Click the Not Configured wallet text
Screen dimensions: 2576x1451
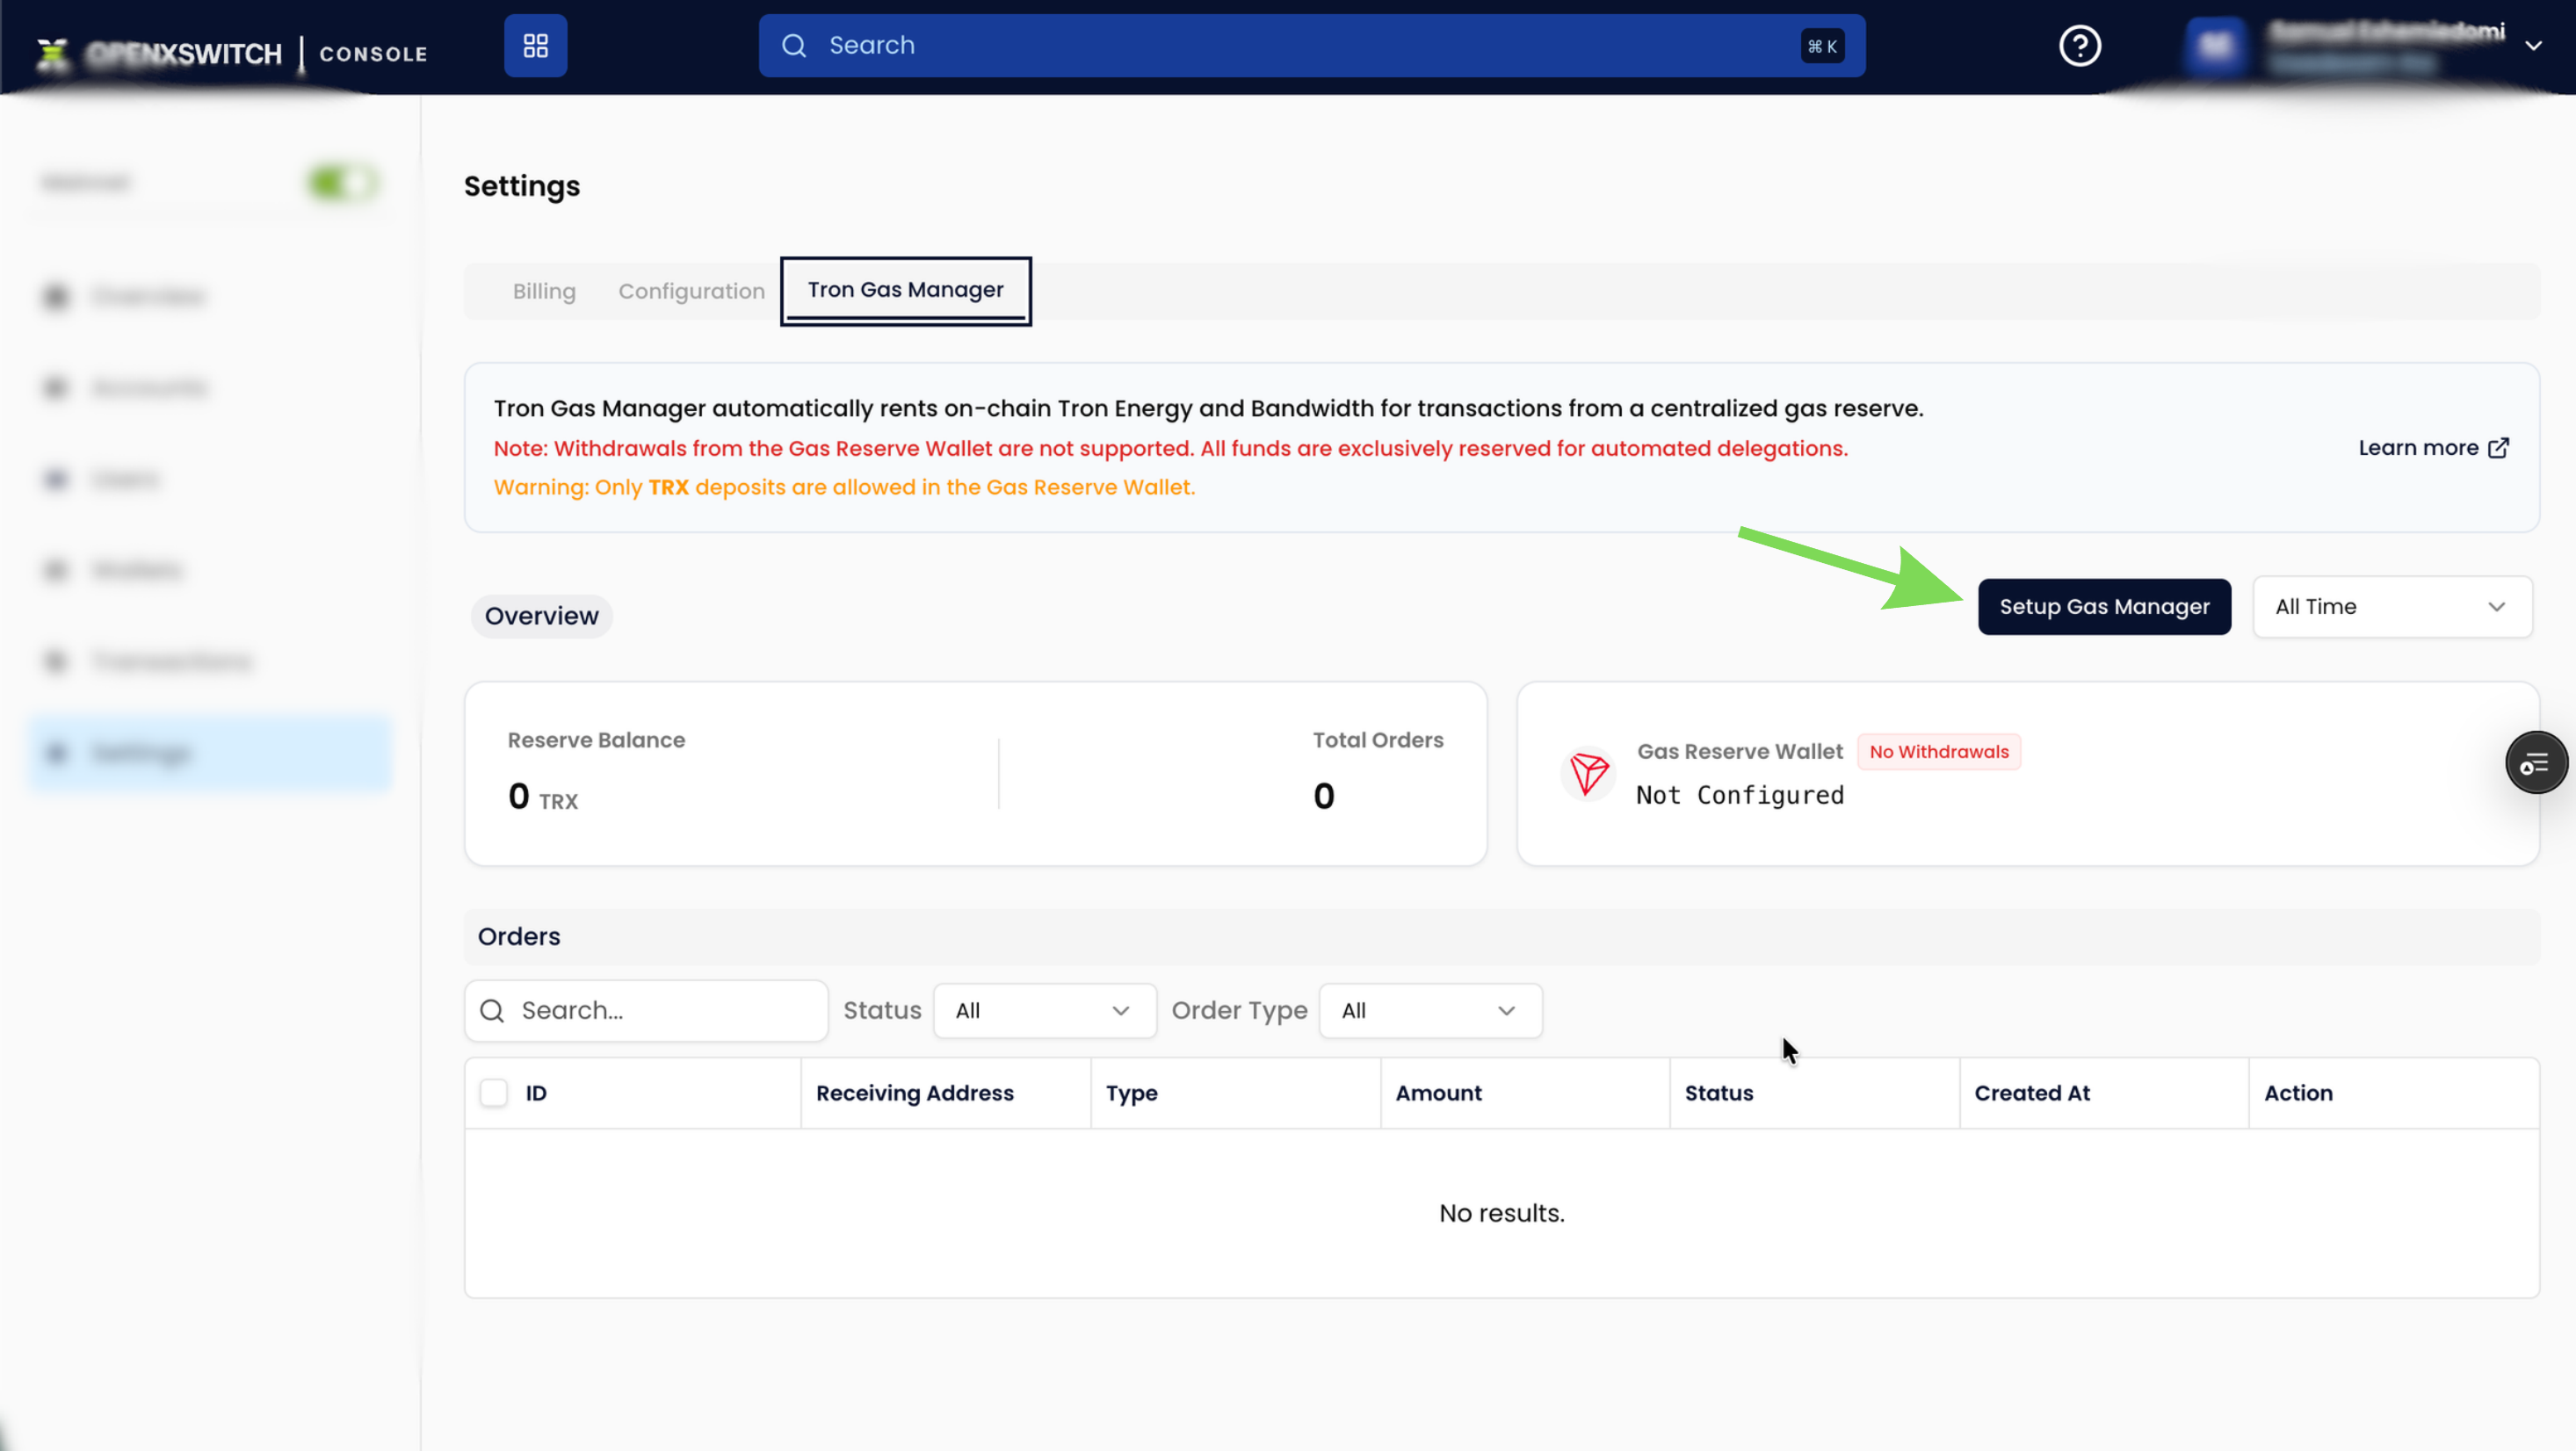[x=1739, y=795]
